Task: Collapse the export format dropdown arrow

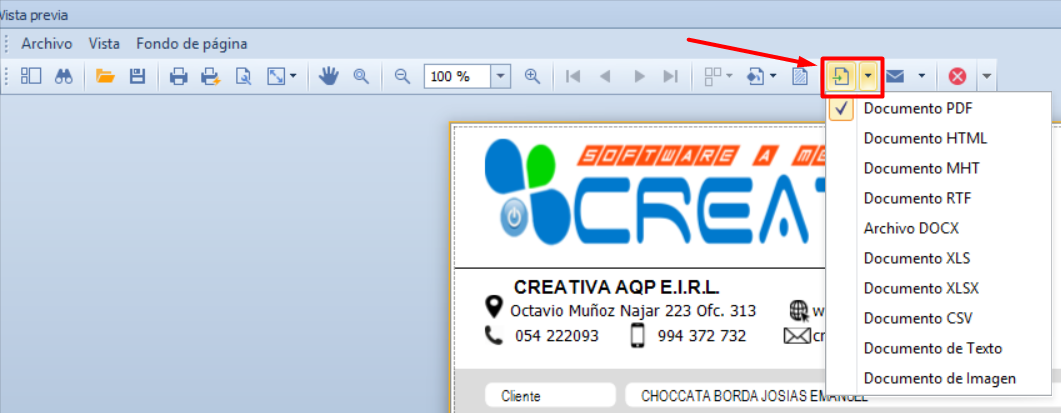Action: pyautogui.click(x=868, y=77)
